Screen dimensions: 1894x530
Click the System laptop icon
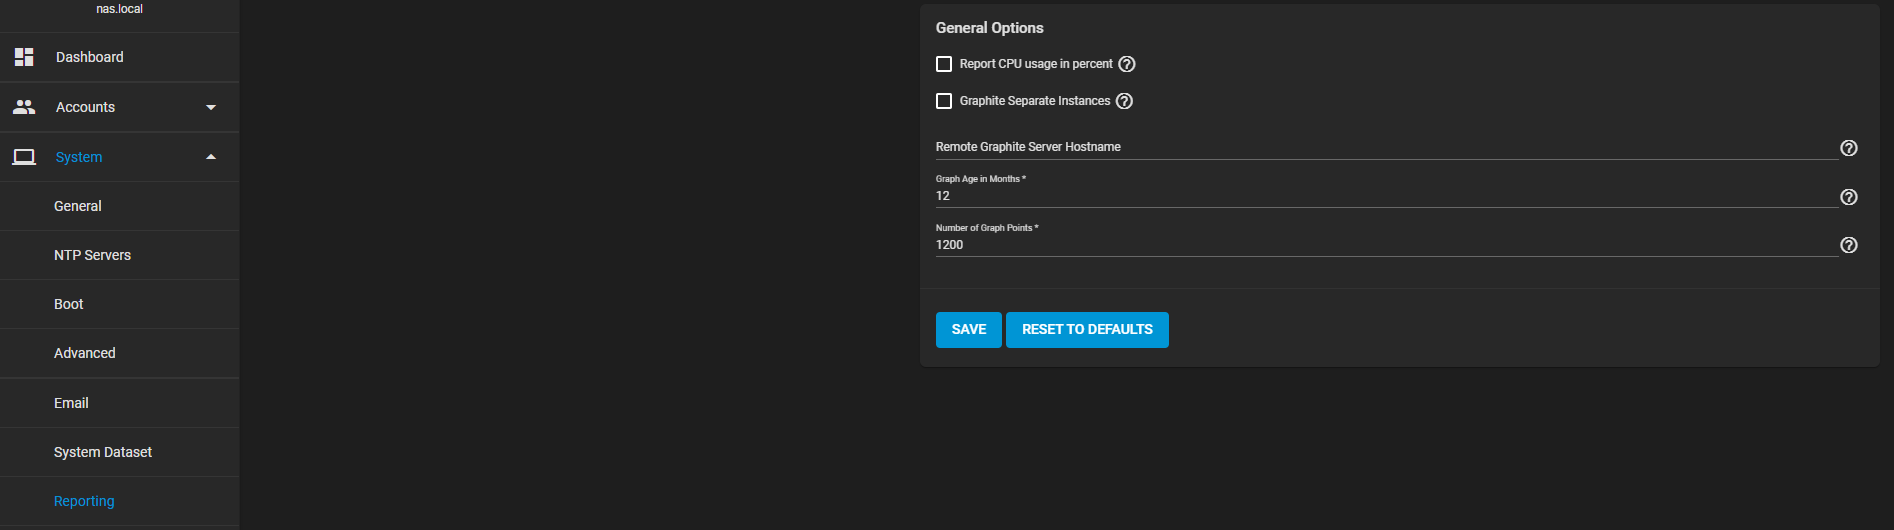tap(24, 157)
